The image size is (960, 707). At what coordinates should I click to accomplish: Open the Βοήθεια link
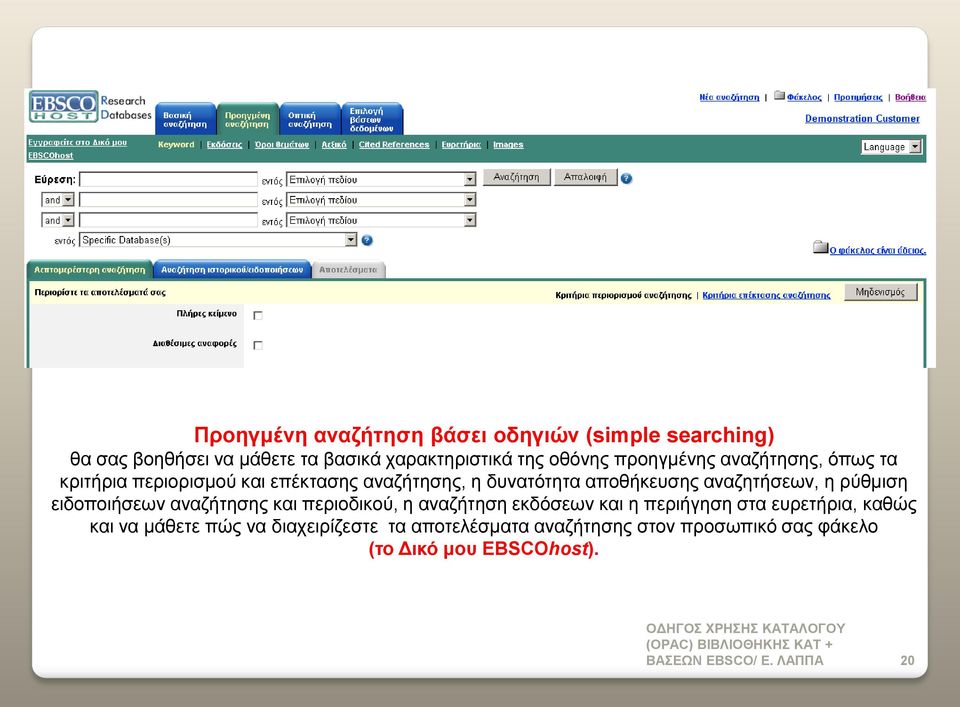pyautogui.click(x=910, y=97)
